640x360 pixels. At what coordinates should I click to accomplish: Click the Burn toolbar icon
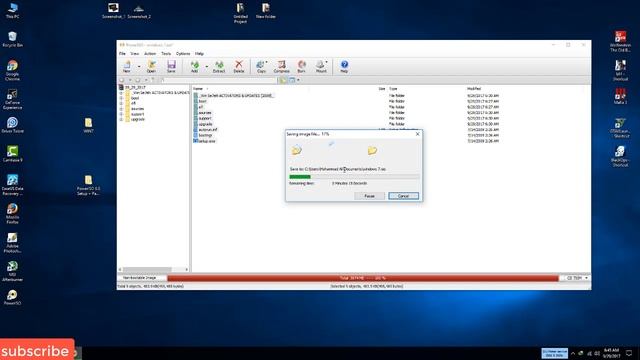pos(302,66)
